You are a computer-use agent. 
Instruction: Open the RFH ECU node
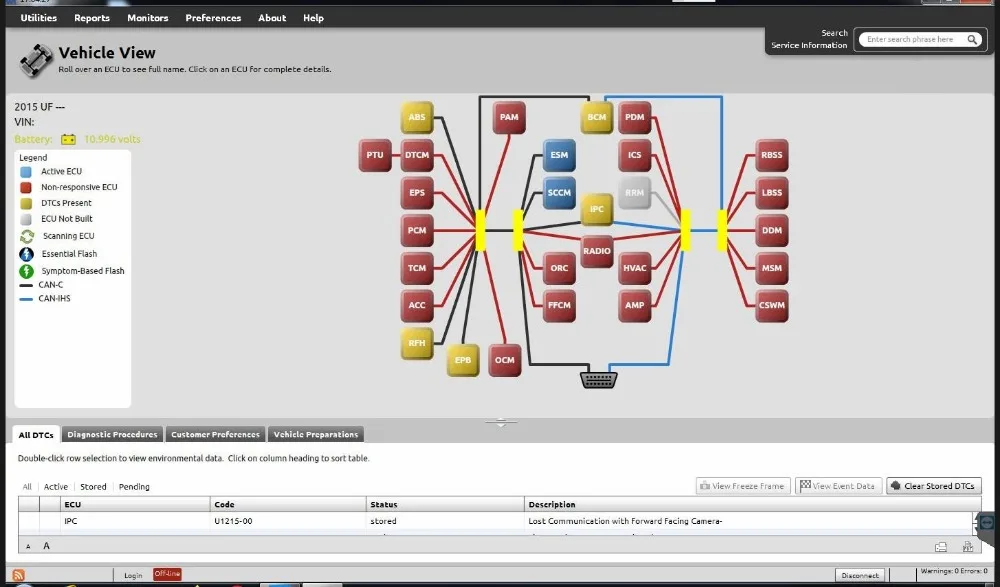(x=417, y=343)
